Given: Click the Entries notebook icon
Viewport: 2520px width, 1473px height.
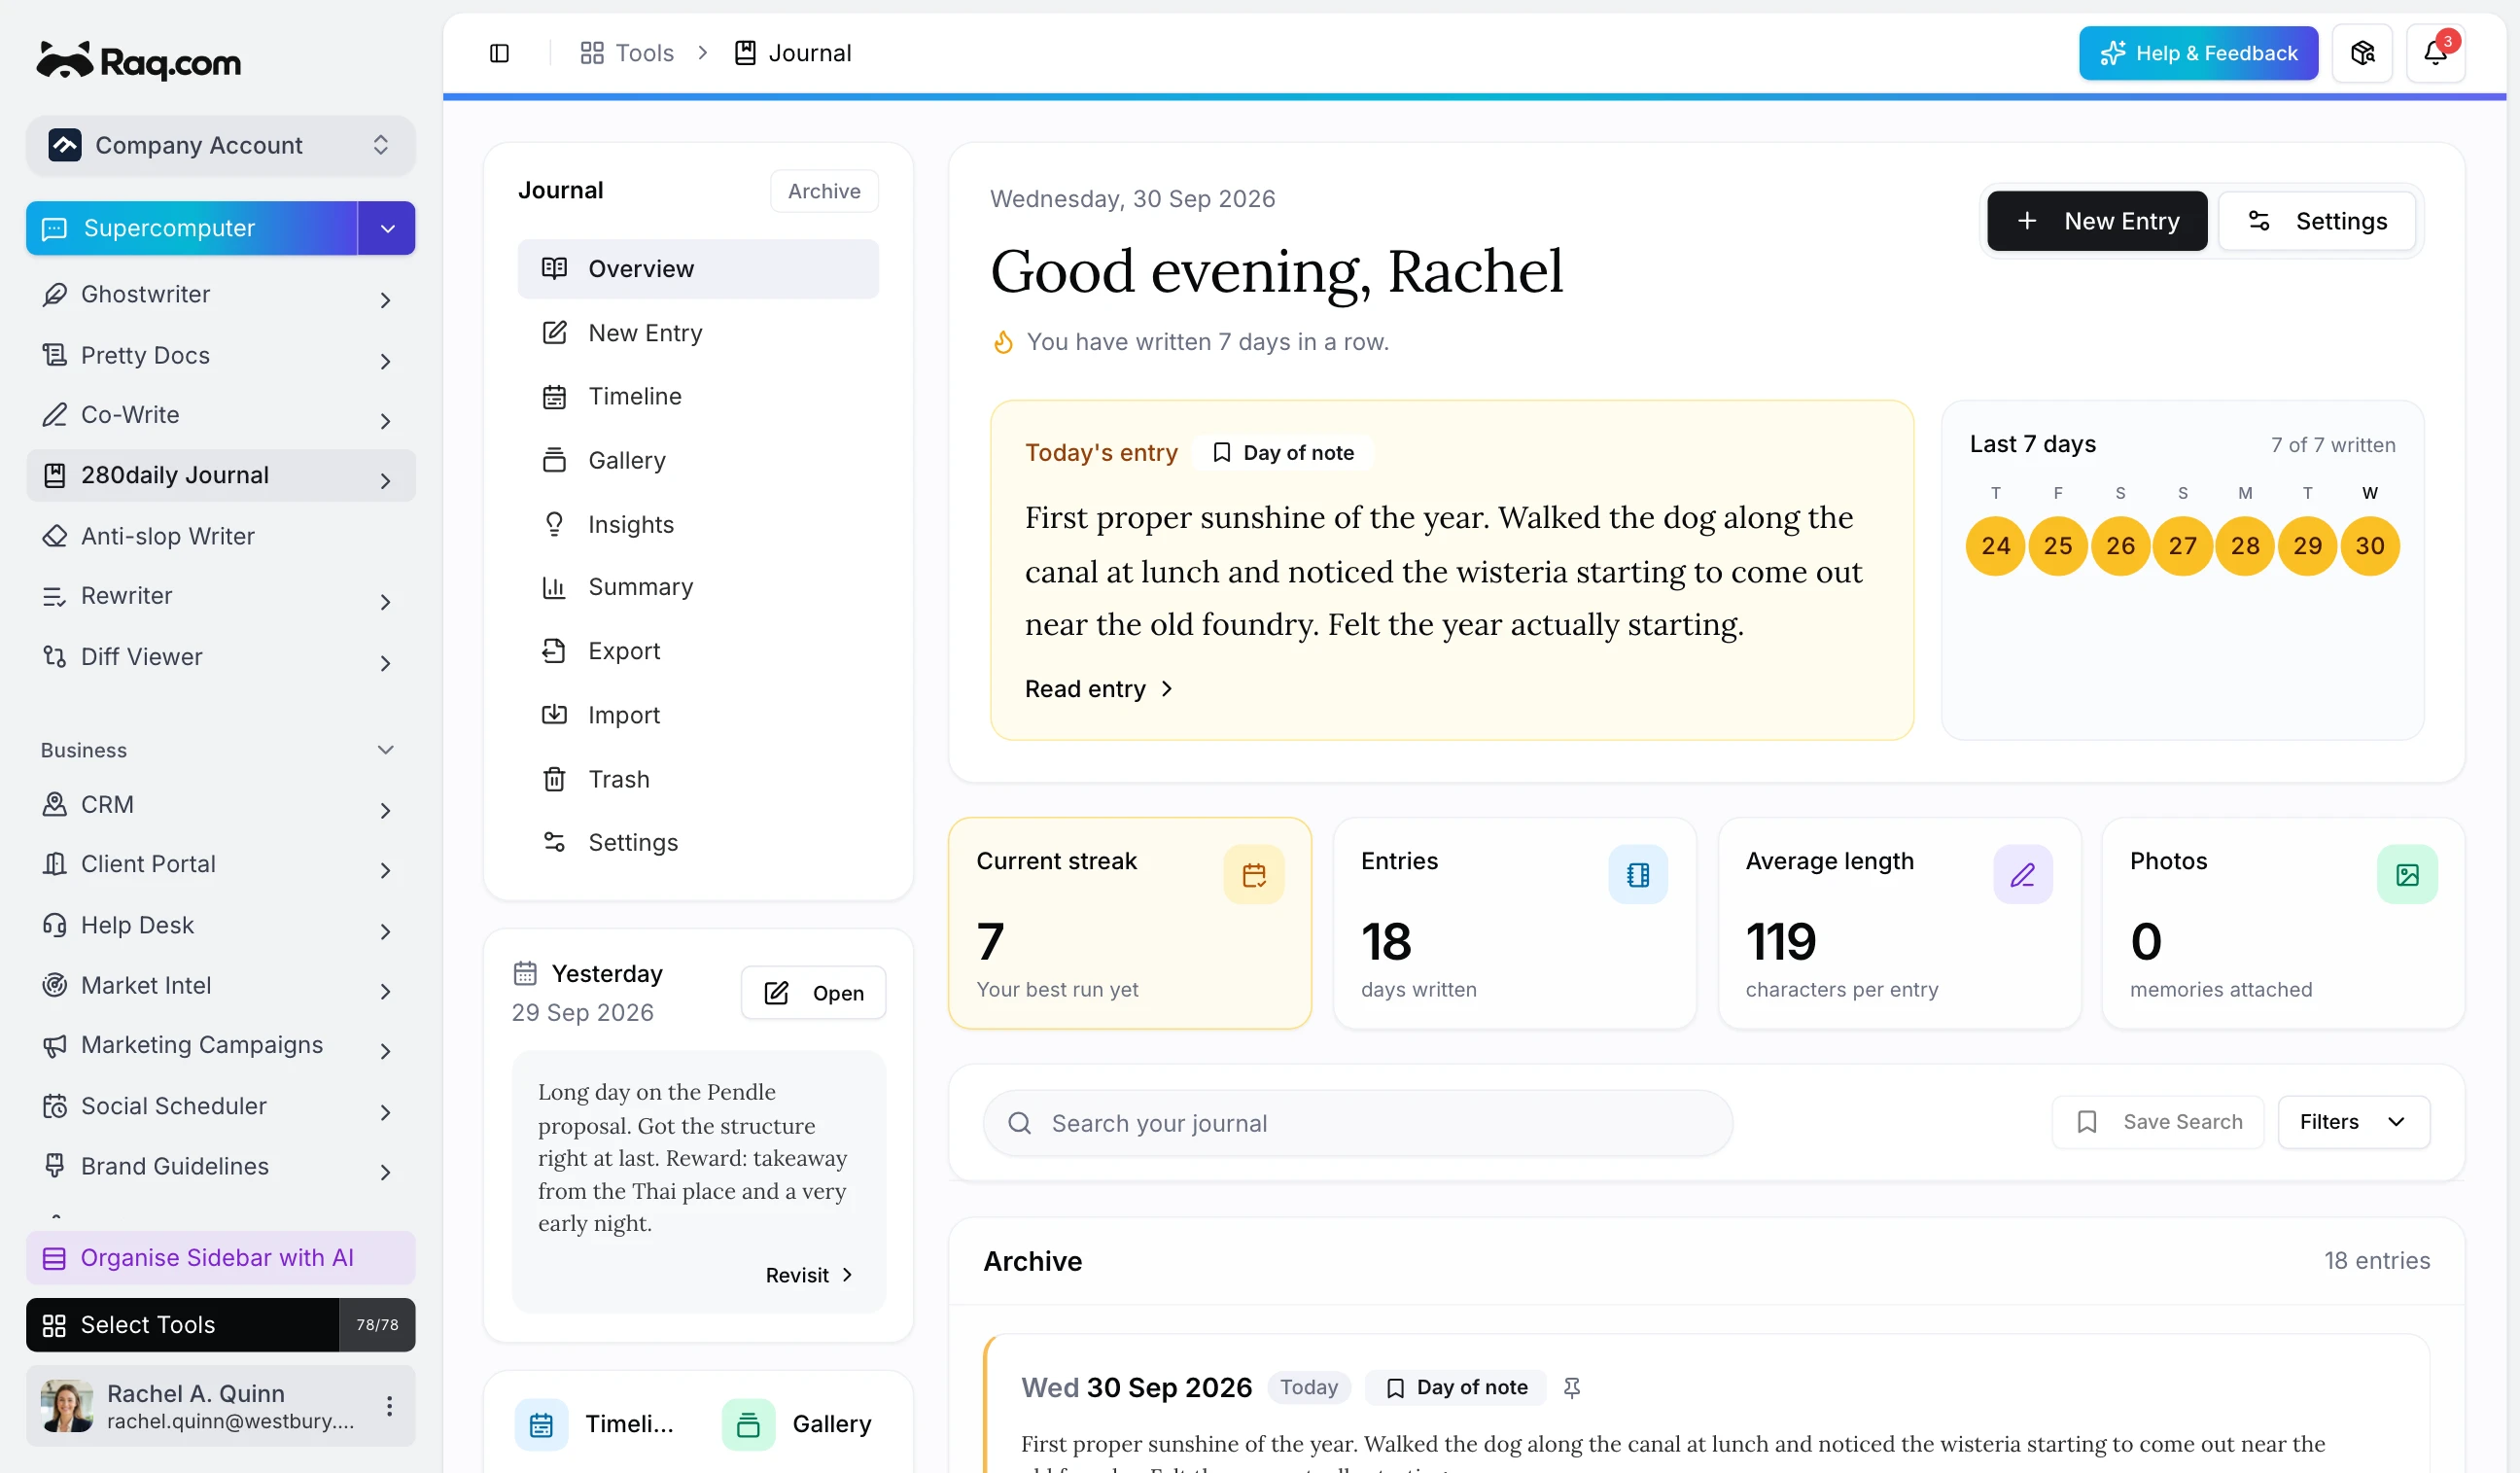Looking at the screenshot, I should point(1638,875).
